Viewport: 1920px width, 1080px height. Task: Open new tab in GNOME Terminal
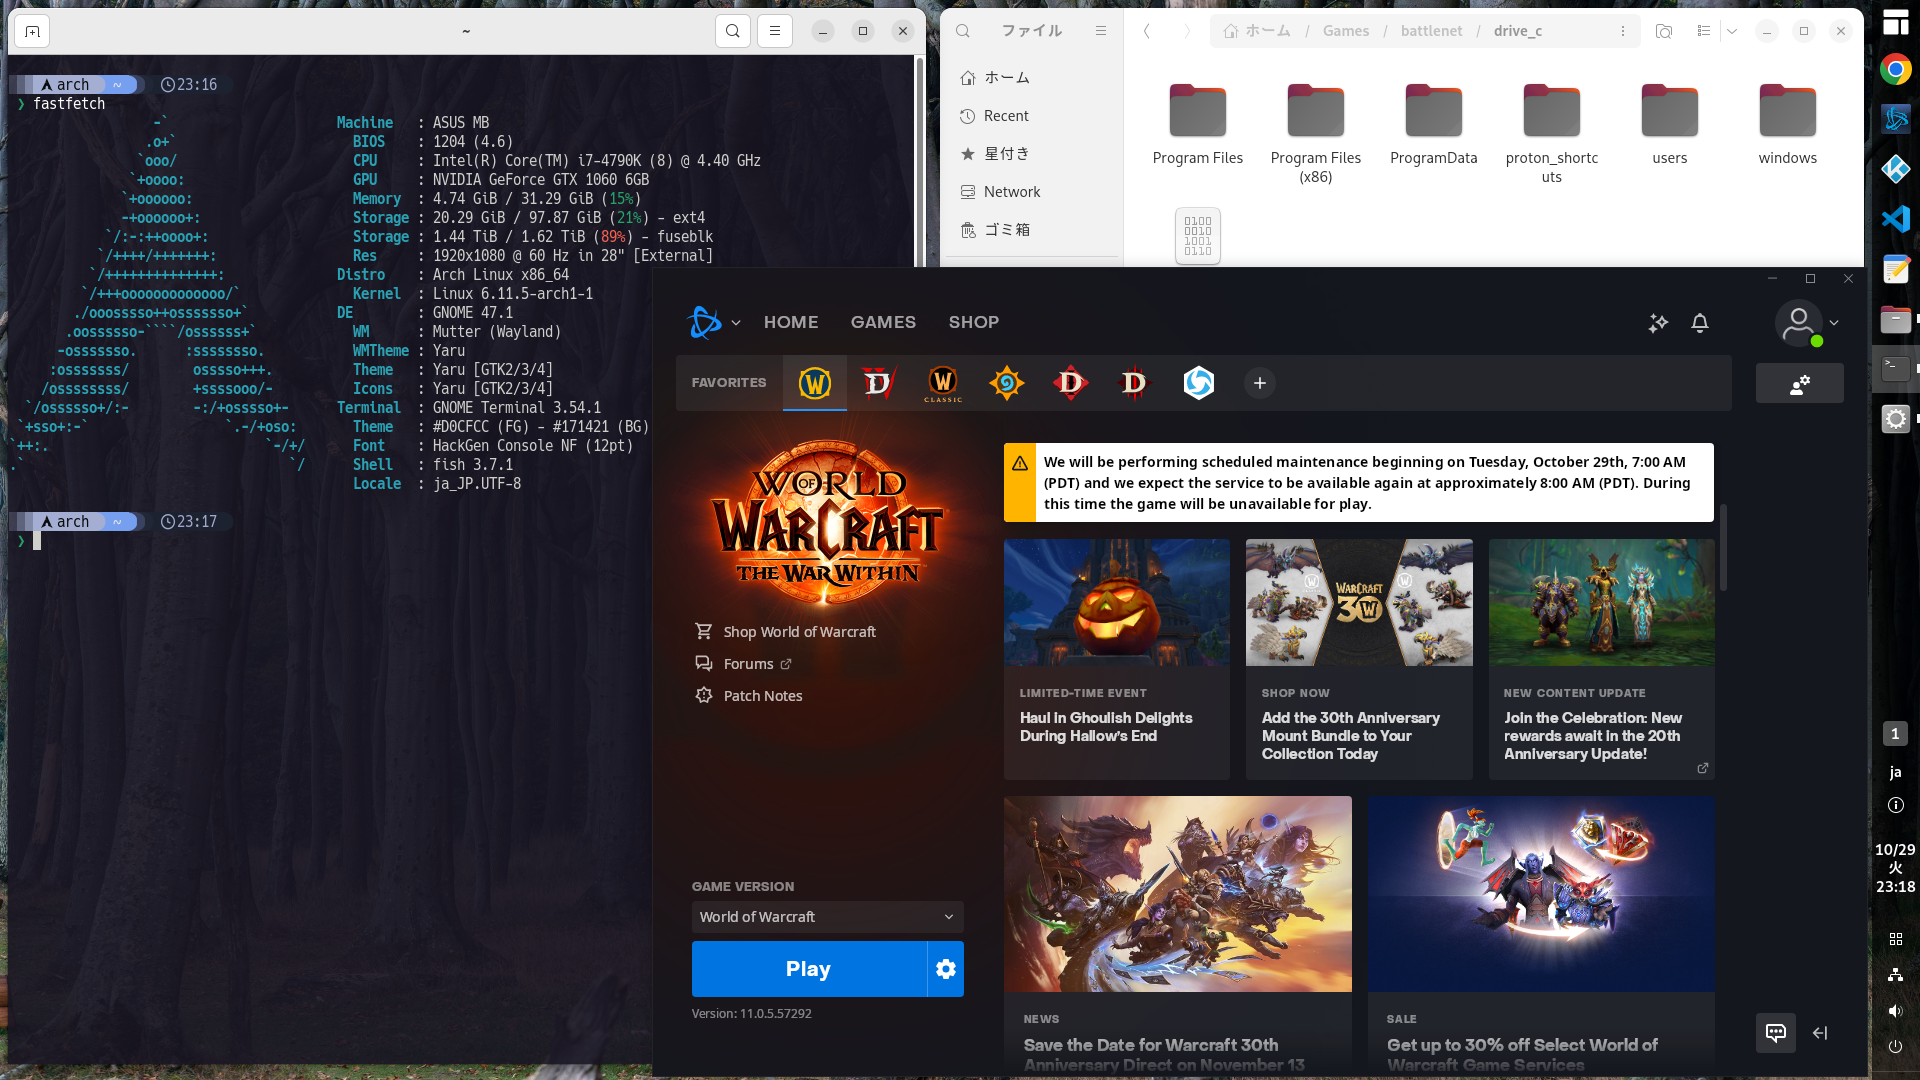pos(32,31)
